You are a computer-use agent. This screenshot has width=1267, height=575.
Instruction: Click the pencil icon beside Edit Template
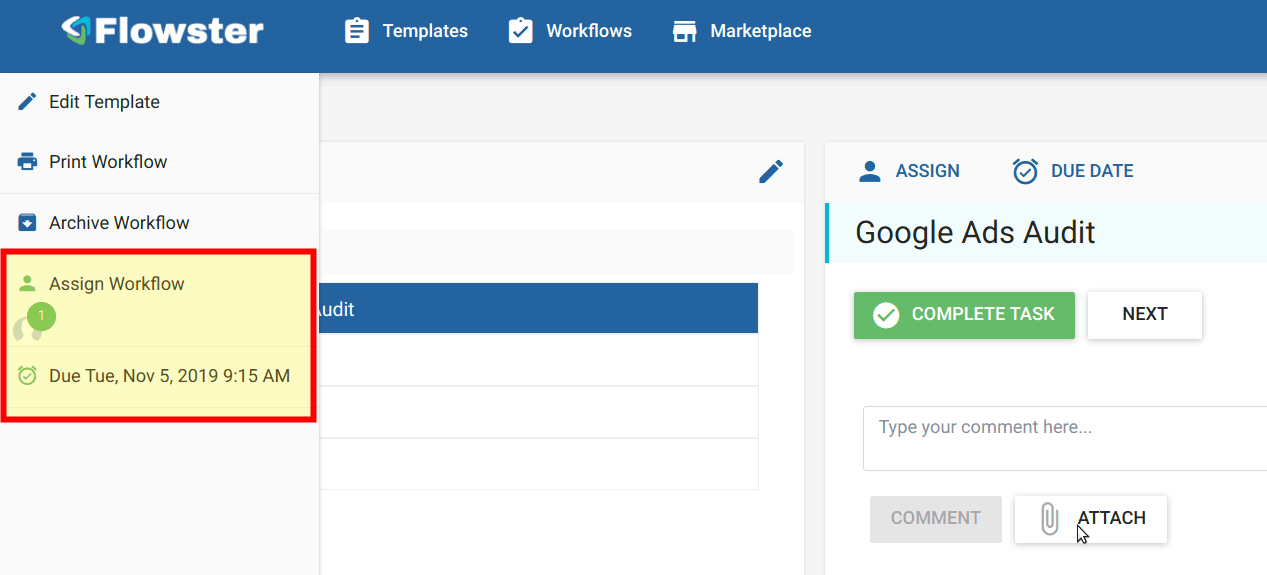pos(27,101)
